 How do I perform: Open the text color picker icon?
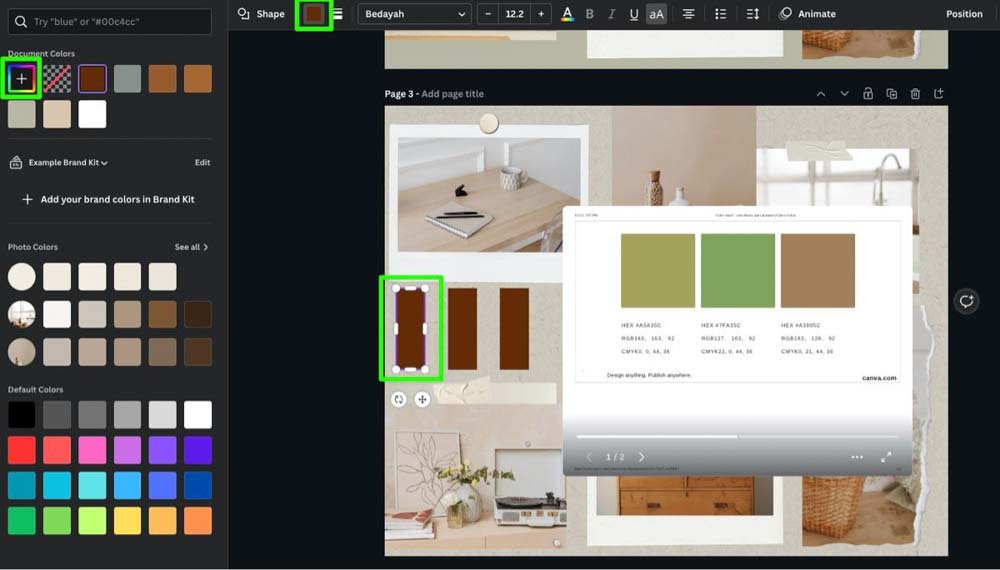[x=567, y=14]
